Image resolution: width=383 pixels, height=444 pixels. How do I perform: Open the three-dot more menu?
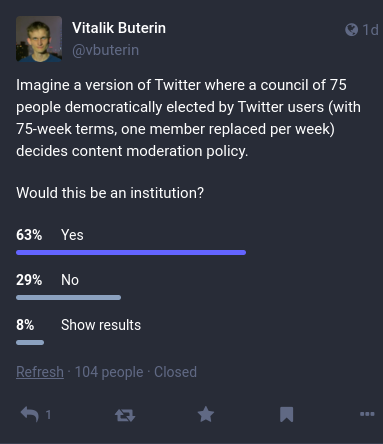pyautogui.click(x=367, y=414)
